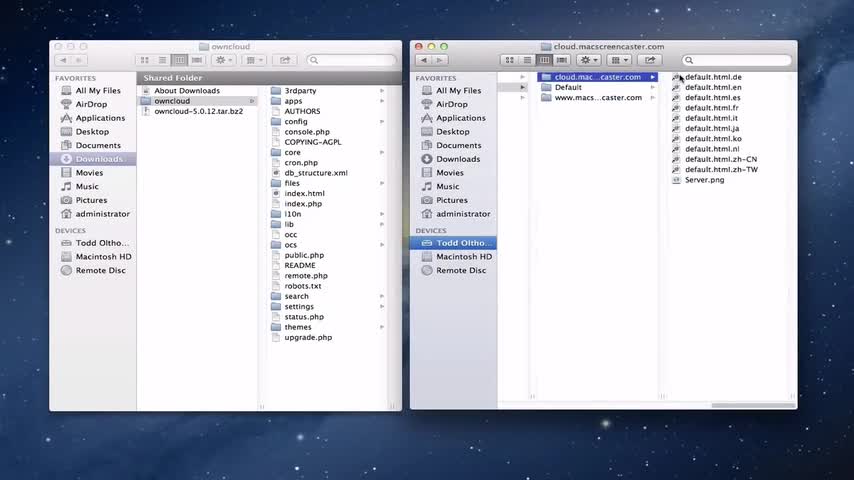The height and width of the screenshot is (480, 854).
Task: Click Share button in cloud.macscreencaster.com window
Action: (649, 60)
